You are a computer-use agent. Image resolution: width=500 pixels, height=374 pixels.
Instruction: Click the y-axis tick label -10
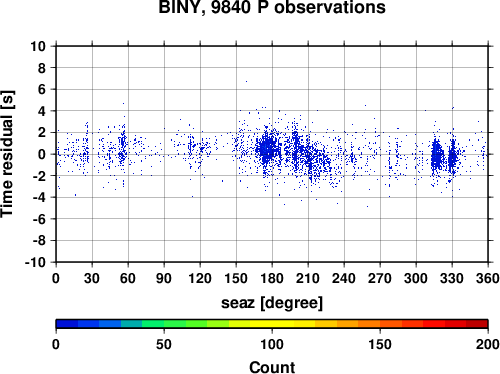pos(35,262)
